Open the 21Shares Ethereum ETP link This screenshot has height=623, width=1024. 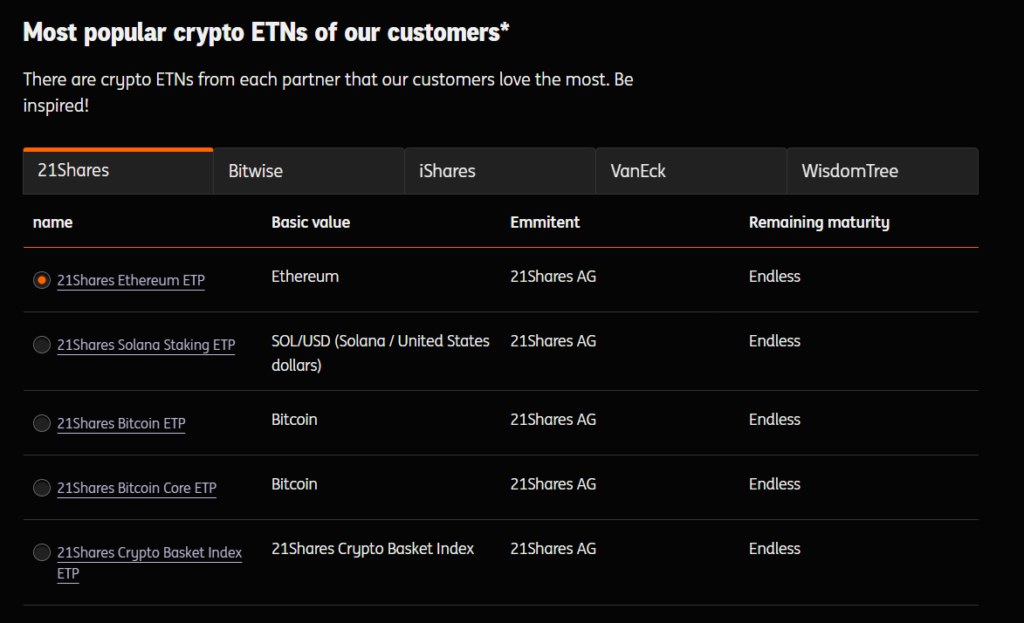click(131, 281)
